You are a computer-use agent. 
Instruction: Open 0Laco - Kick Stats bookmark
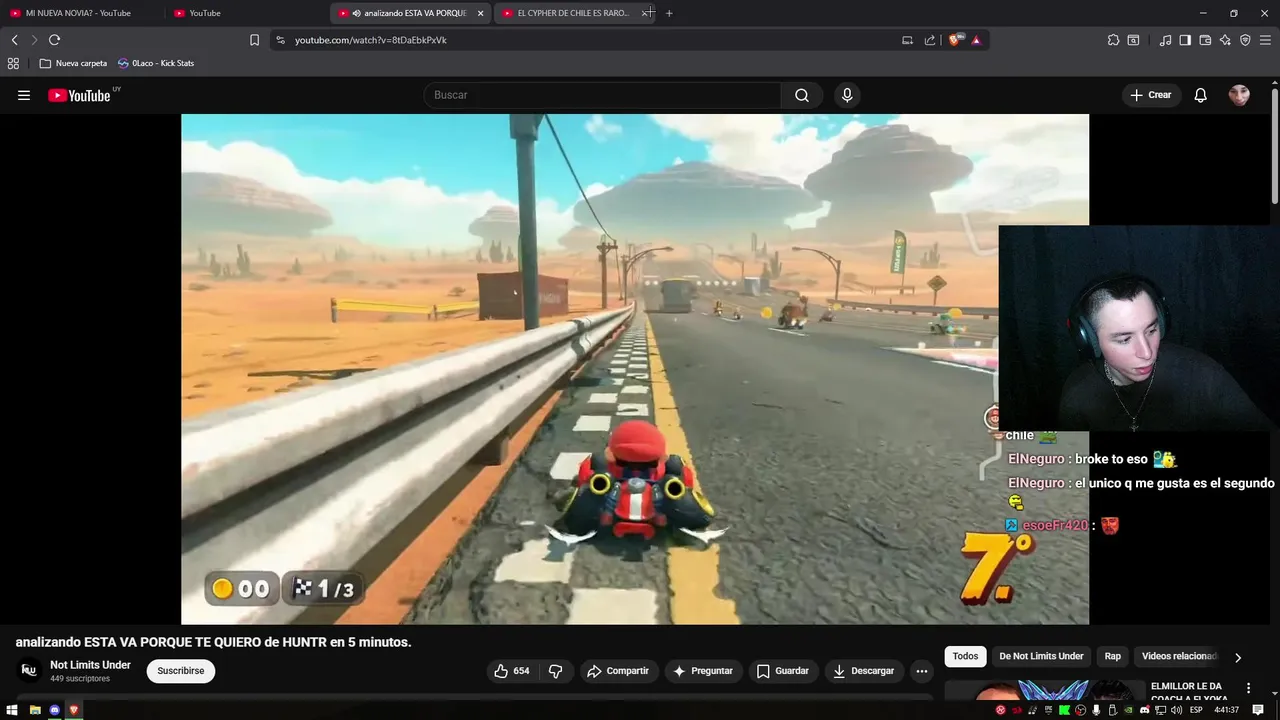tap(155, 63)
